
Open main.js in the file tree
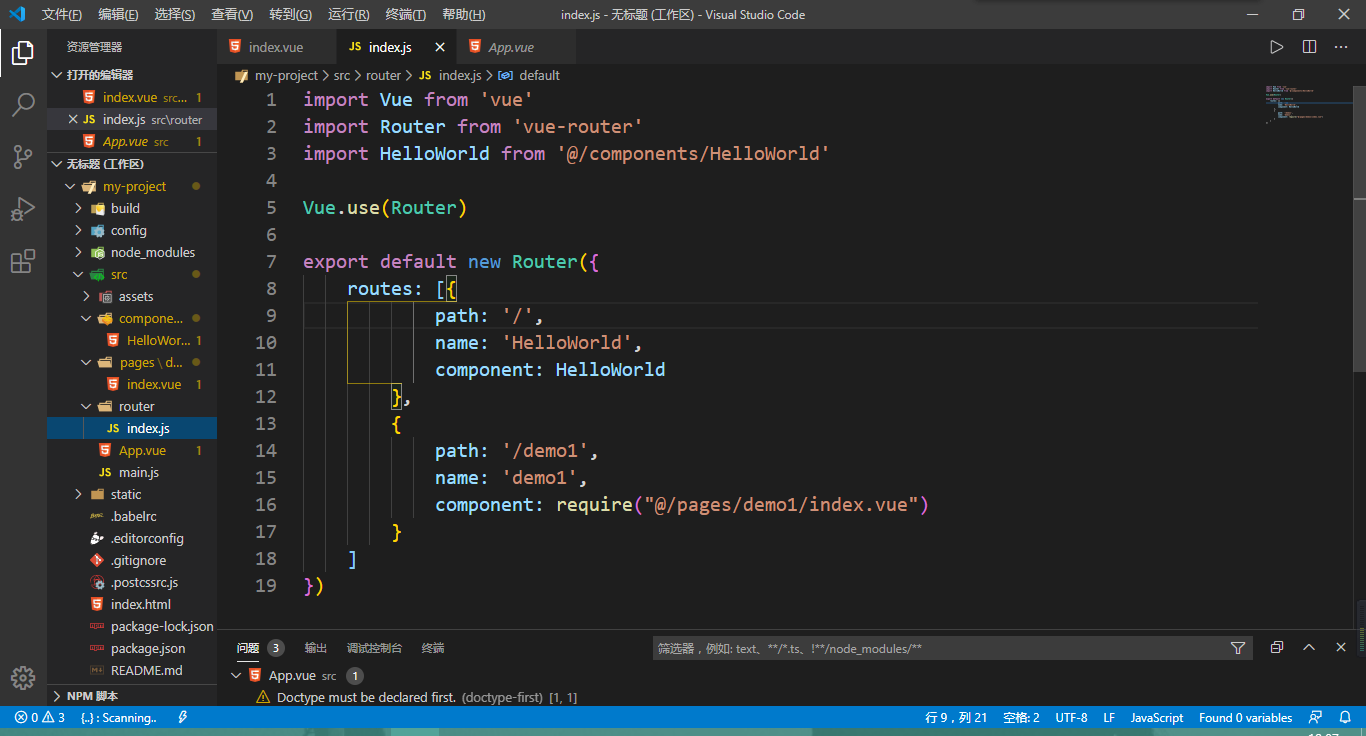(x=139, y=472)
